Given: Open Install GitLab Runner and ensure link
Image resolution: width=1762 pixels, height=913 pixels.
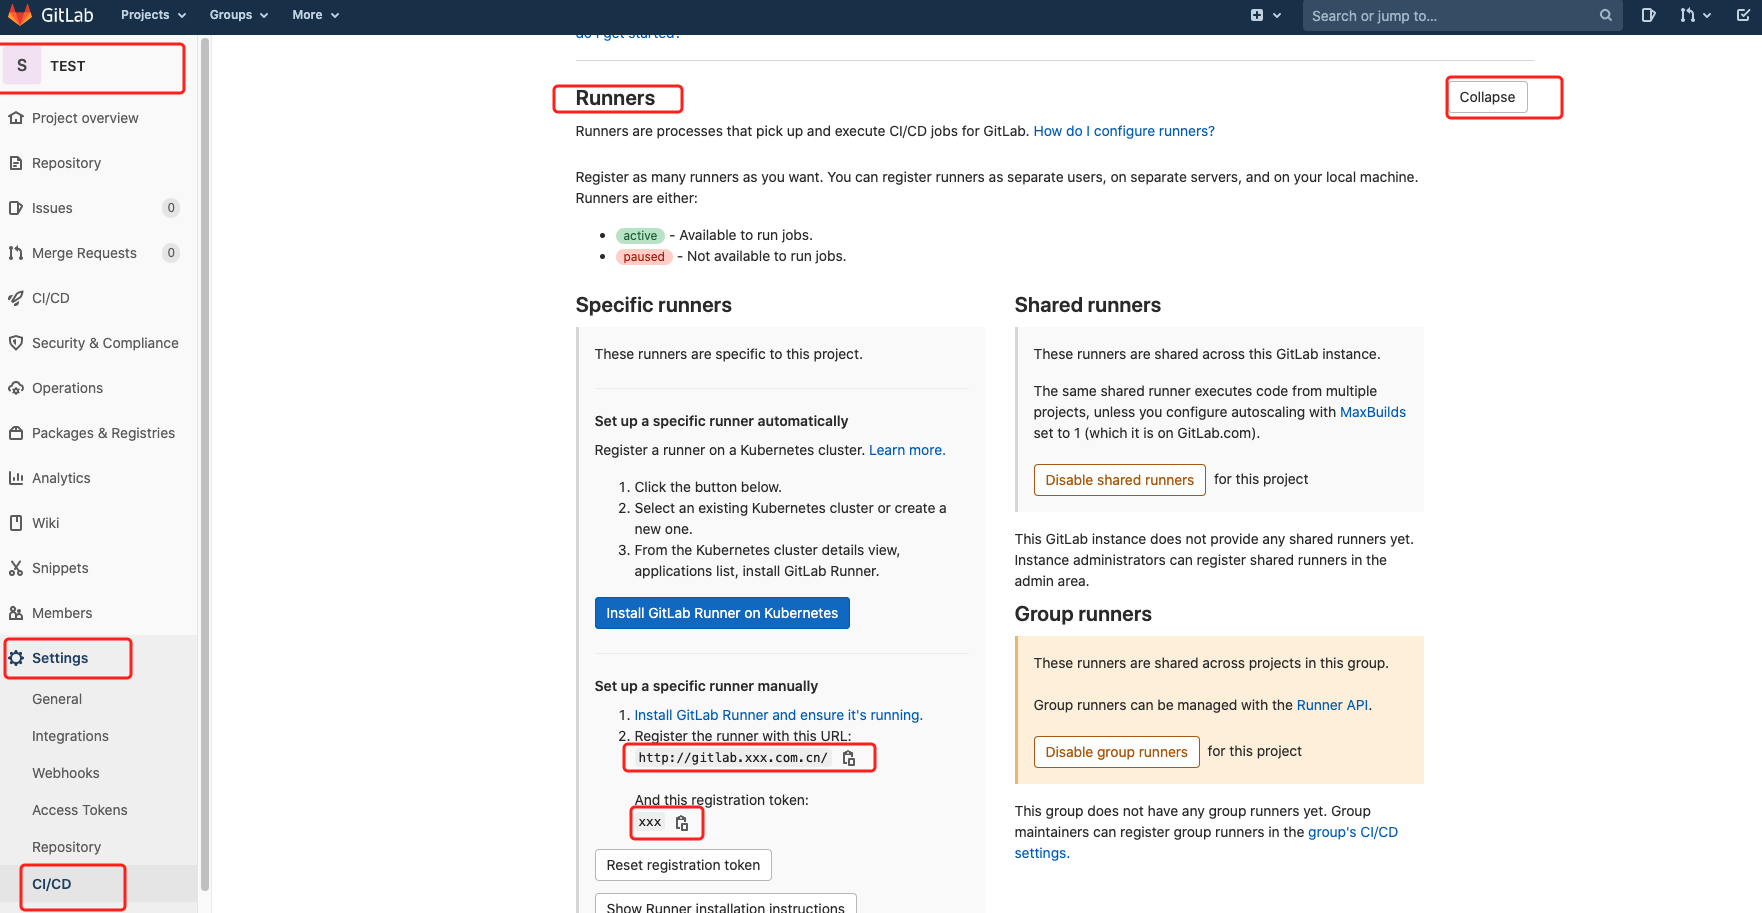Looking at the screenshot, I should point(778,715).
